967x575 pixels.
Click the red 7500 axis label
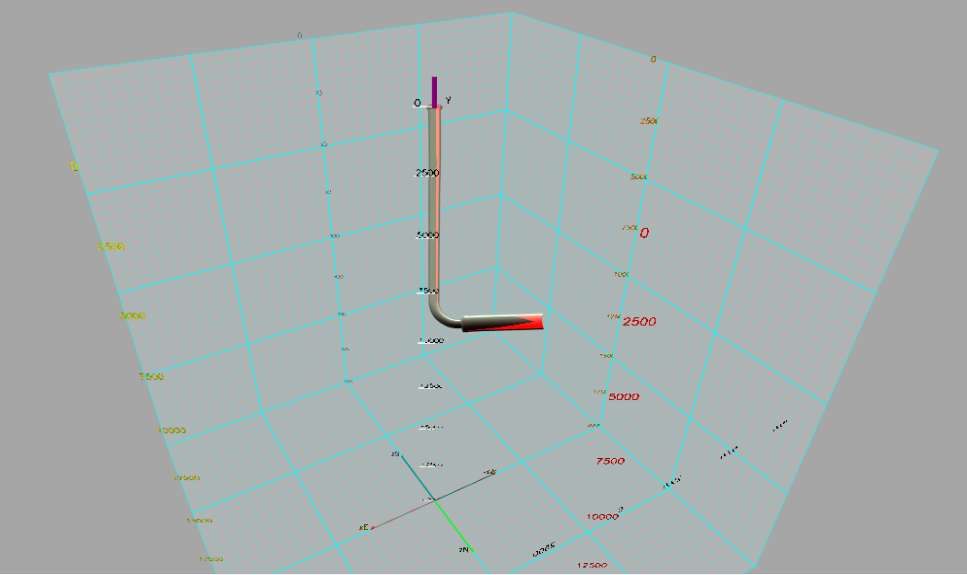point(609,461)
